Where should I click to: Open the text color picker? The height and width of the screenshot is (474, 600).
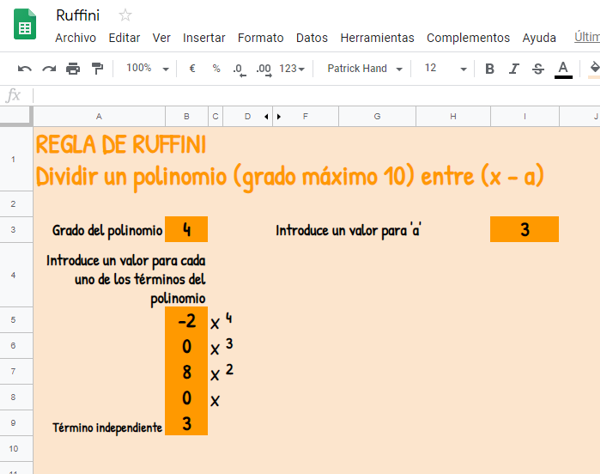click(563, 69)
